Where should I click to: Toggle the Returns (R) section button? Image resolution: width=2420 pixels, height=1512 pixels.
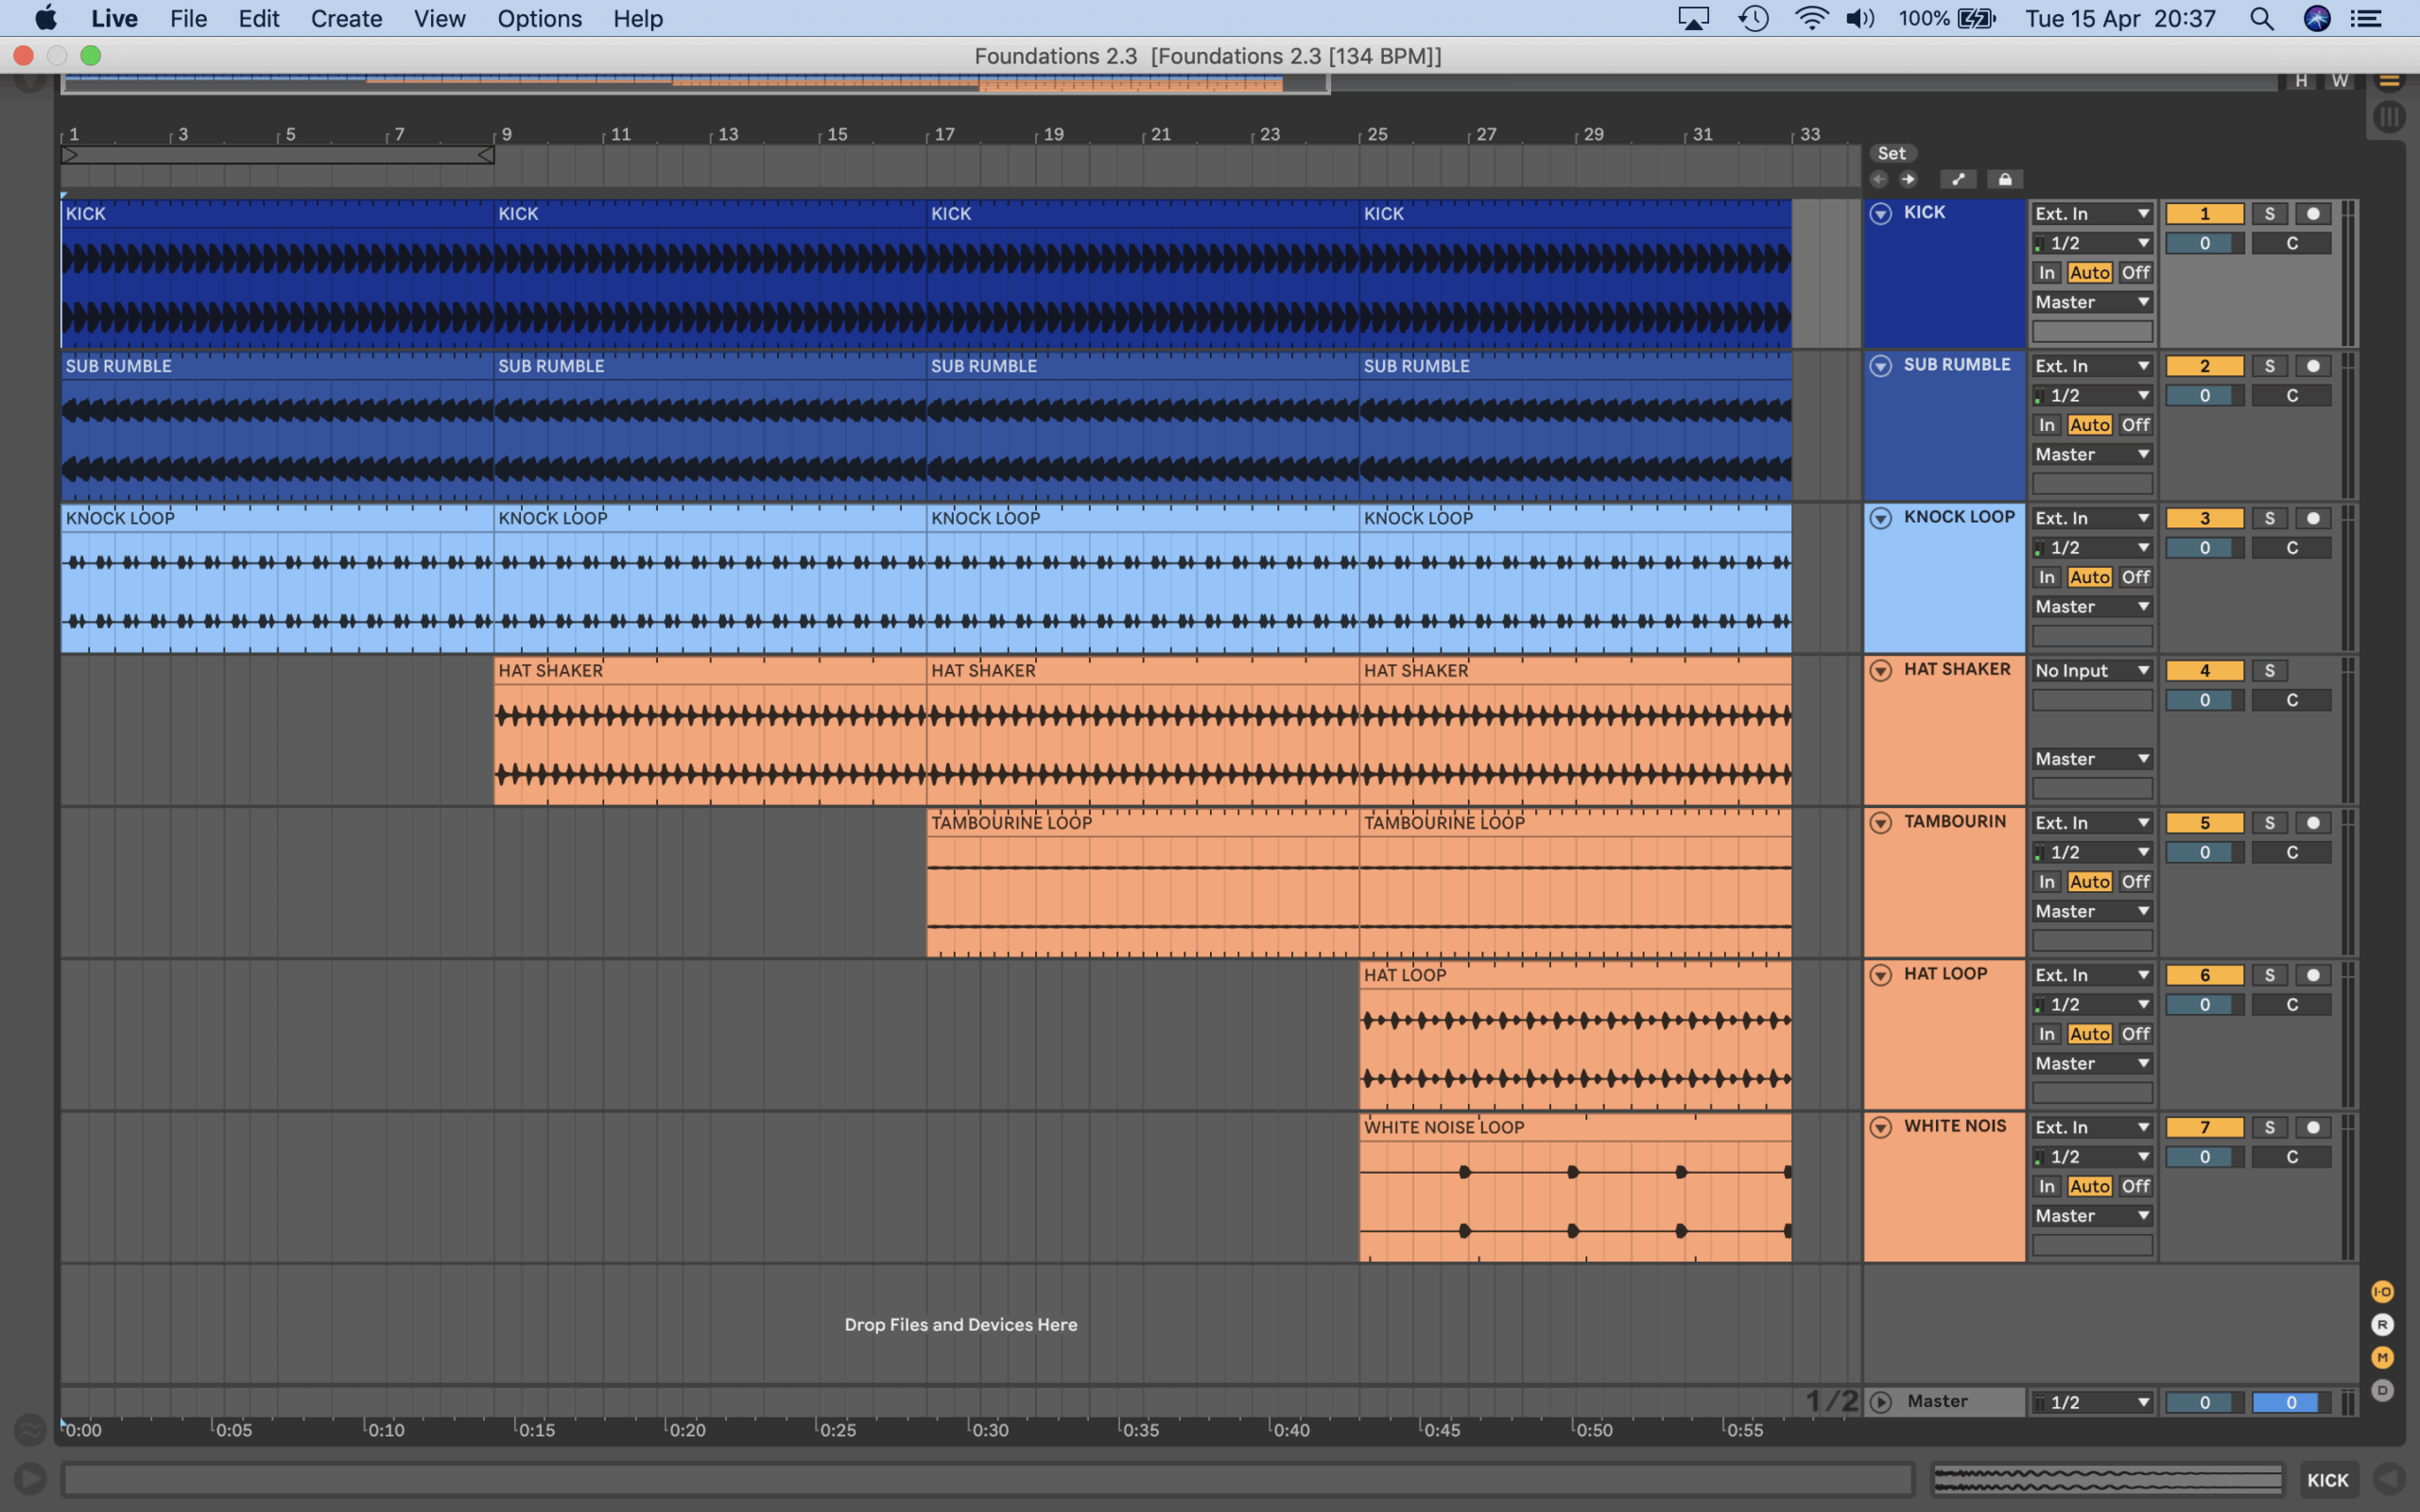[2382, 1325]
